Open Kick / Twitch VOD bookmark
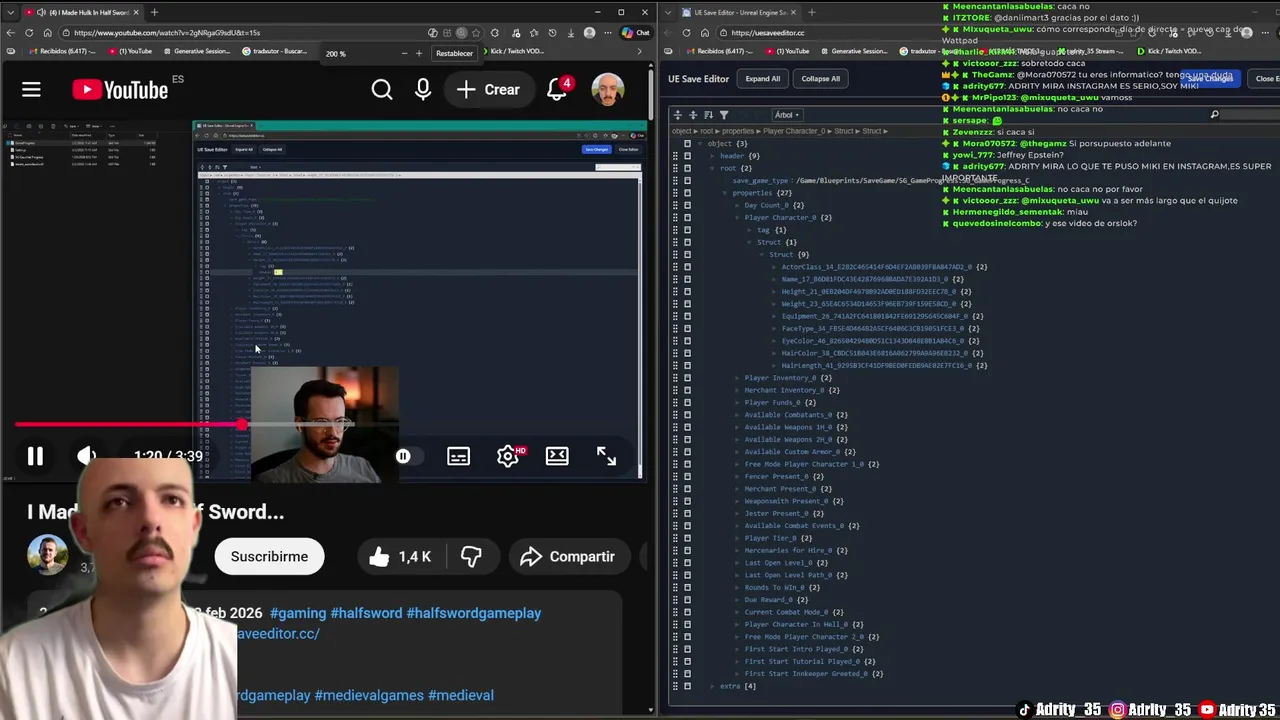Image resolution: width=1280 pixels, height=720 pixels. [x=512, y=51]
